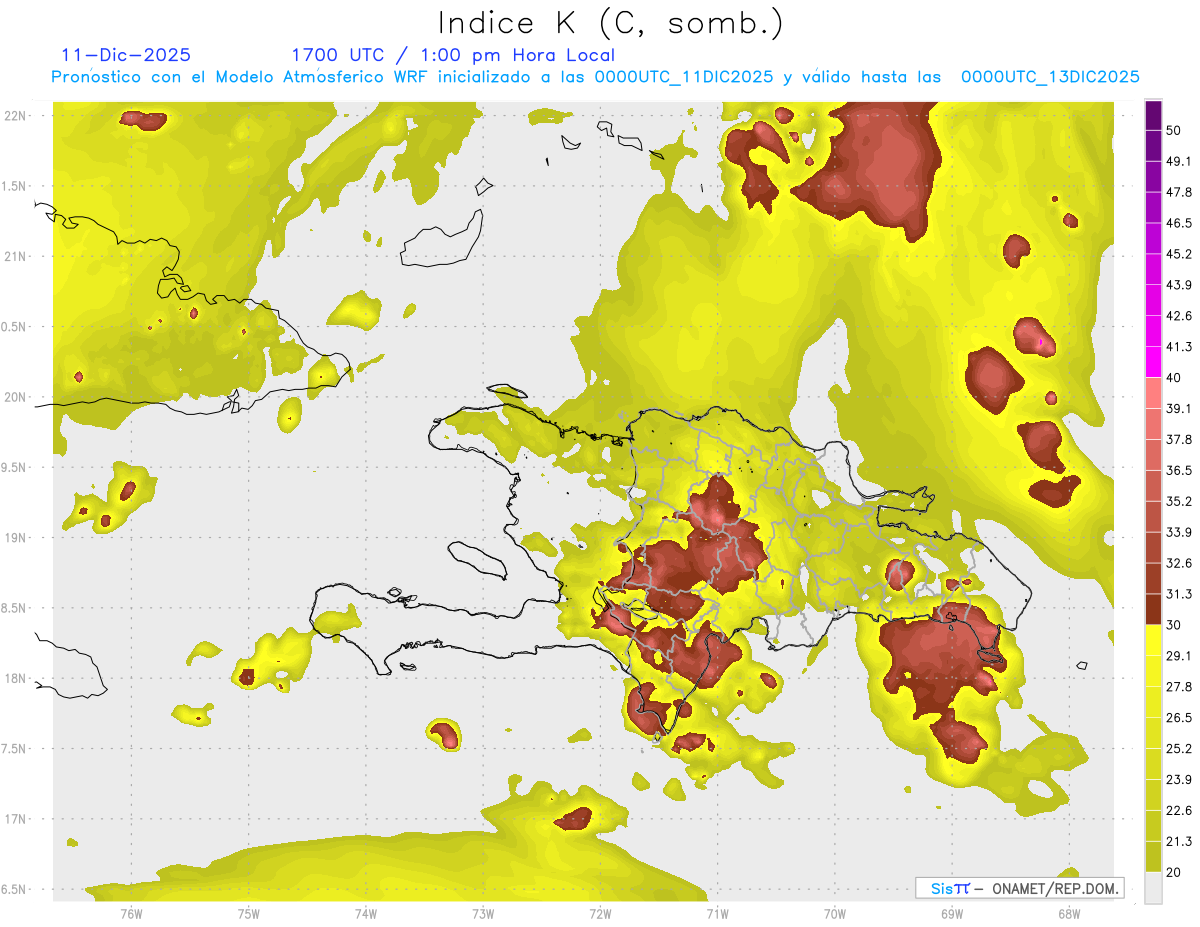1200x927 pixels.
Task: Click the "19N" latitude label
Action: [x=15, y=538]
